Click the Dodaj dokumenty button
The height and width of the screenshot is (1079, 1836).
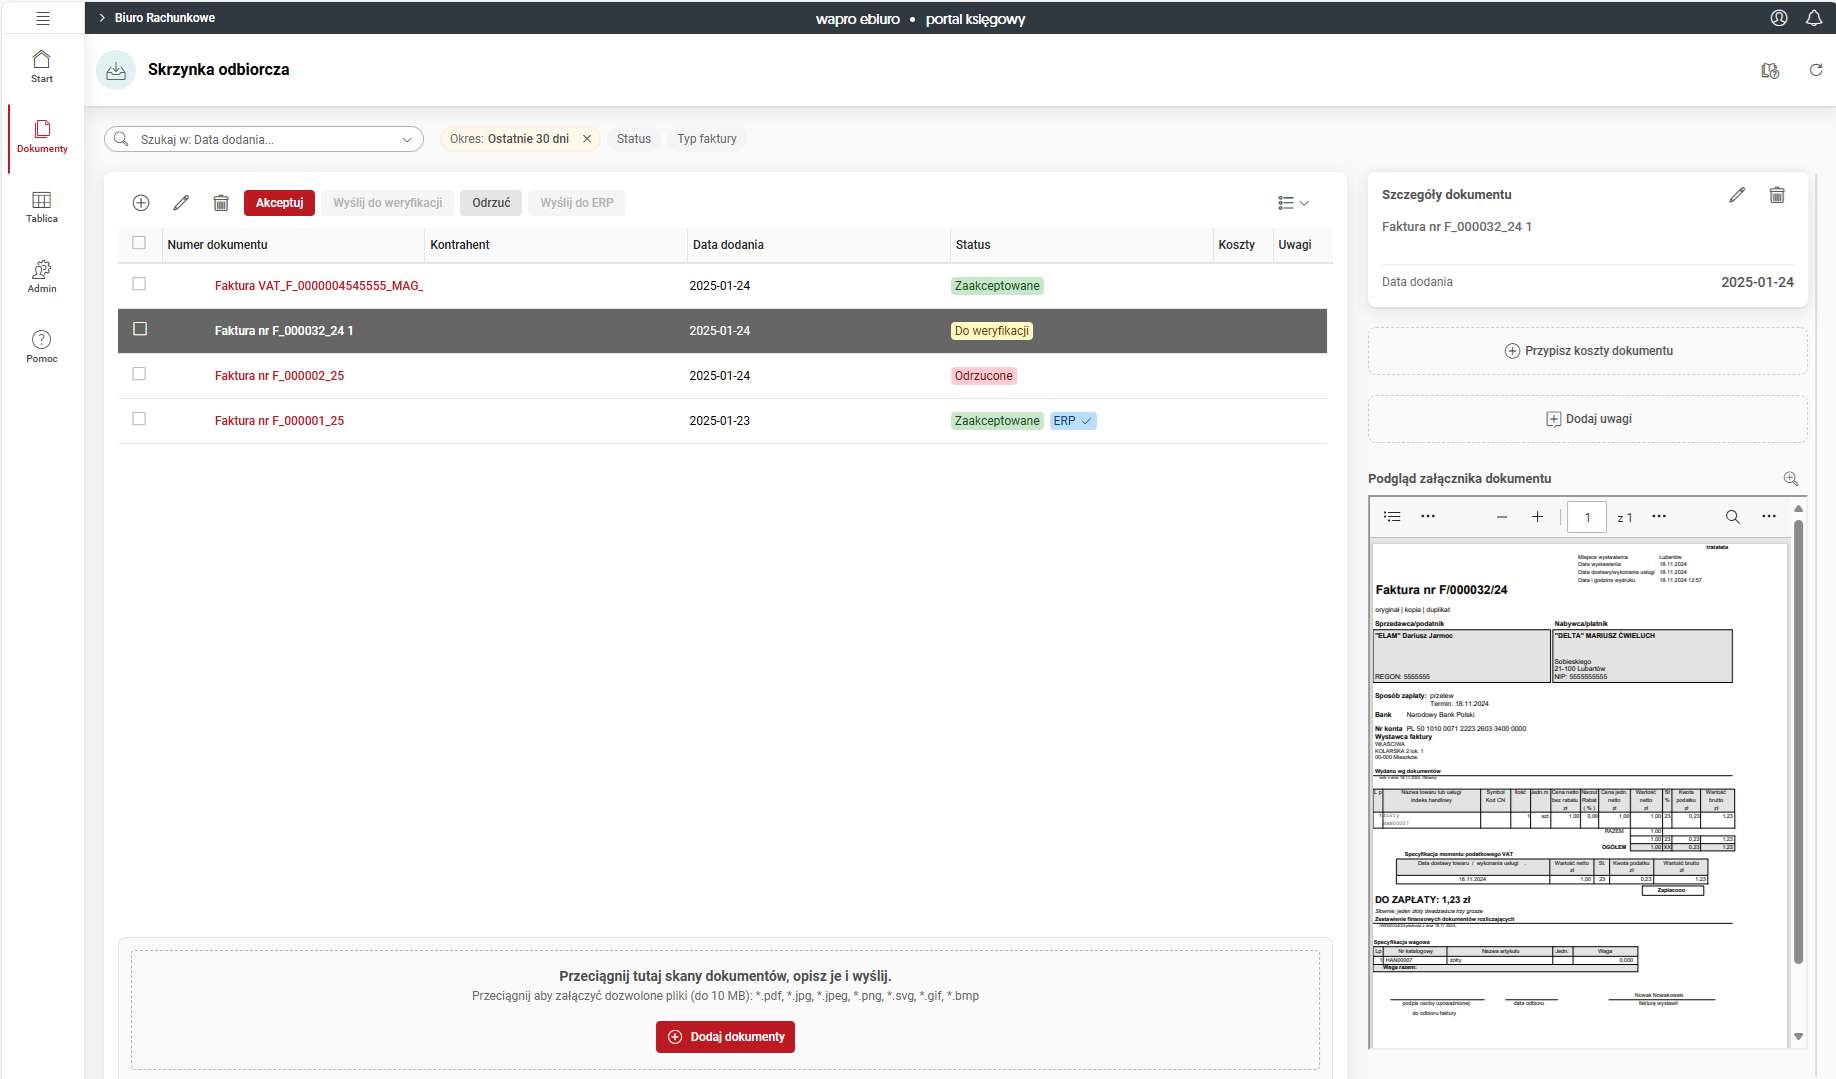pyautogui.click(x=725, y=1037)
